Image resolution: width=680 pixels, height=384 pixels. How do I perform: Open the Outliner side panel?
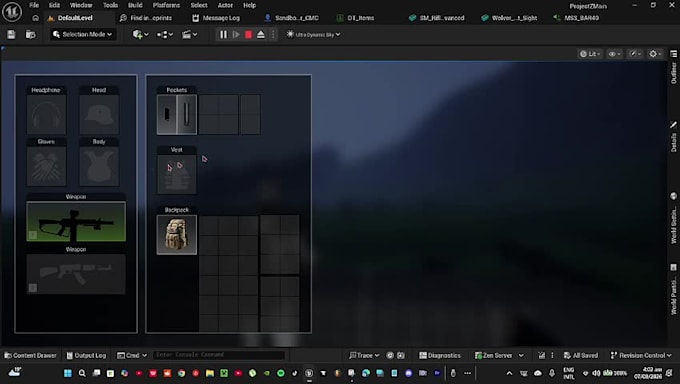(x=673, y=67)
